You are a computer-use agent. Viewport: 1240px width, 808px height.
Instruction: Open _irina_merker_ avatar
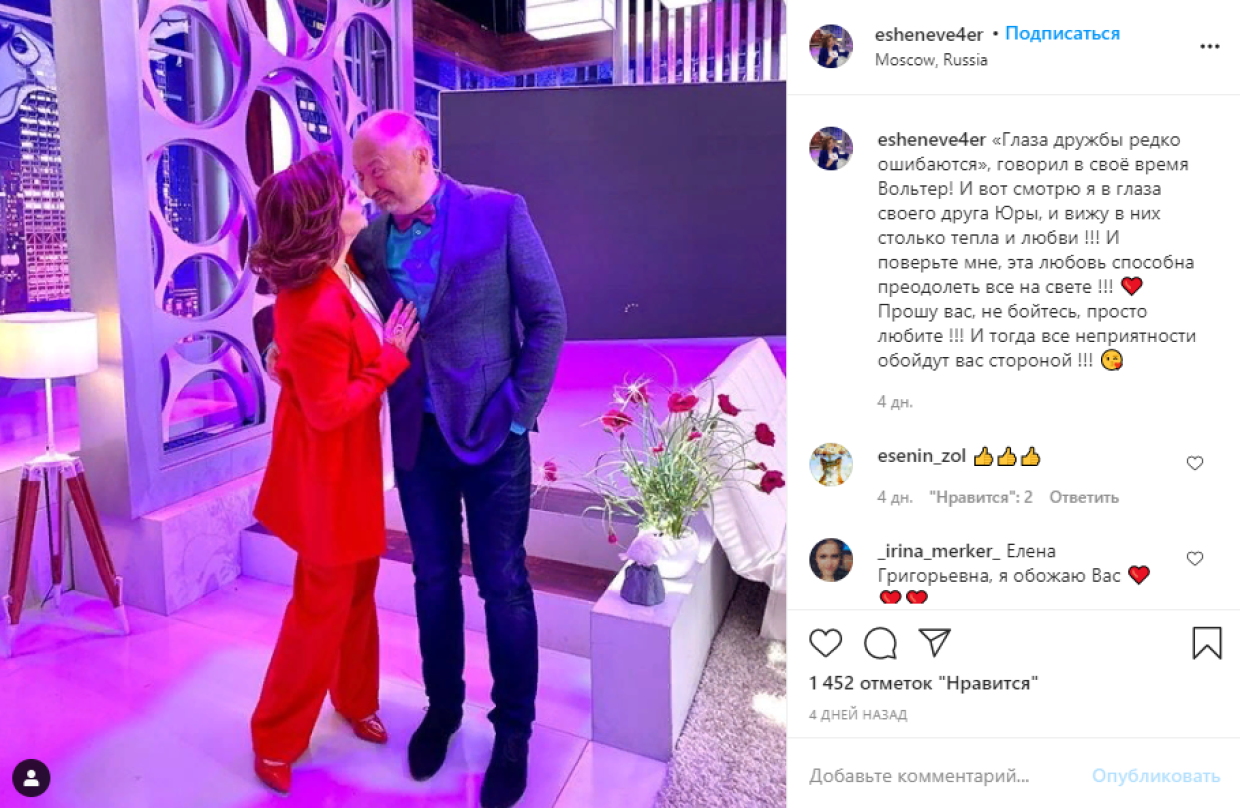pyautogui.click(x=831, y=560)
